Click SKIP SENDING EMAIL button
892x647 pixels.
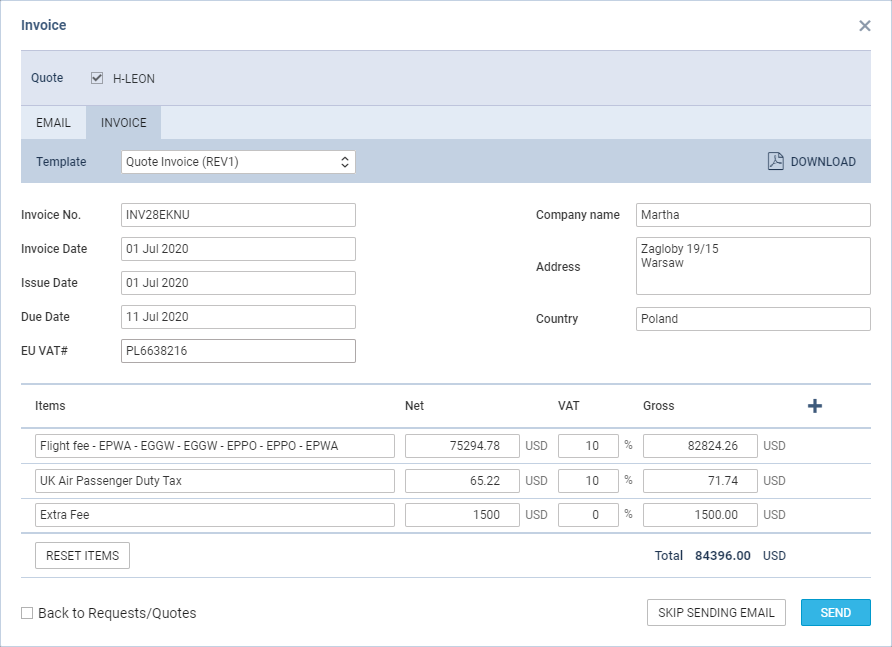716,613
